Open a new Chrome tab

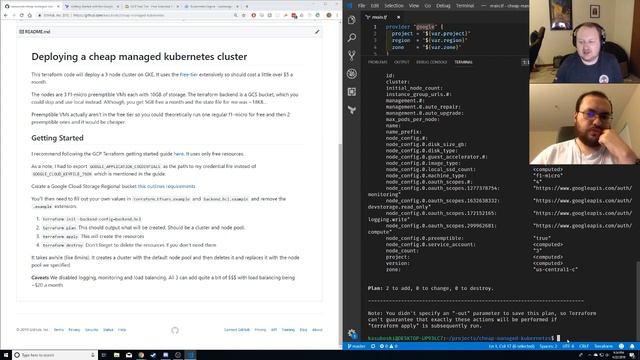pyautogui.click(x=246, y=7)
